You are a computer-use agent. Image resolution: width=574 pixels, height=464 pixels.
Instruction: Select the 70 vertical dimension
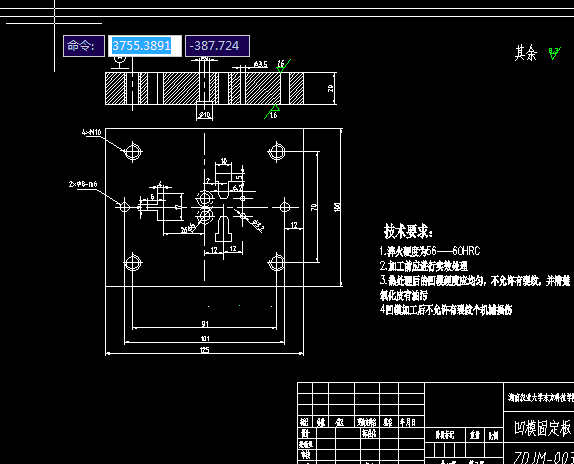[x=314, y=207]
